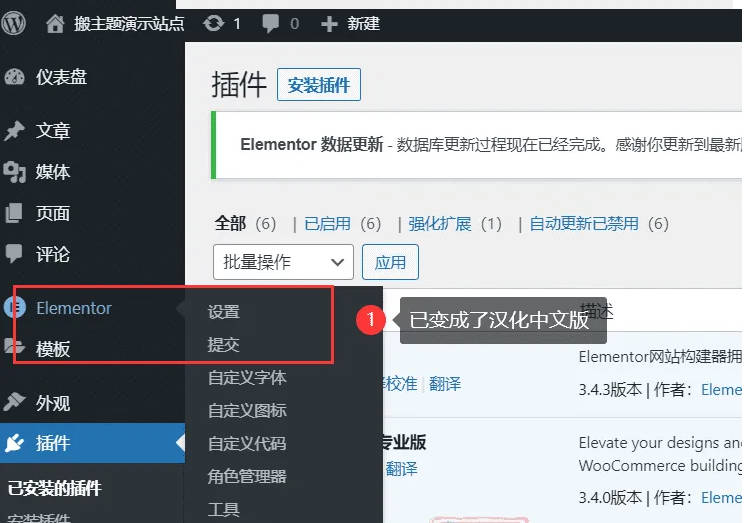Filter plugins by 强化扩展
Viewport: 744px width, 523px height.
(440, 223)
